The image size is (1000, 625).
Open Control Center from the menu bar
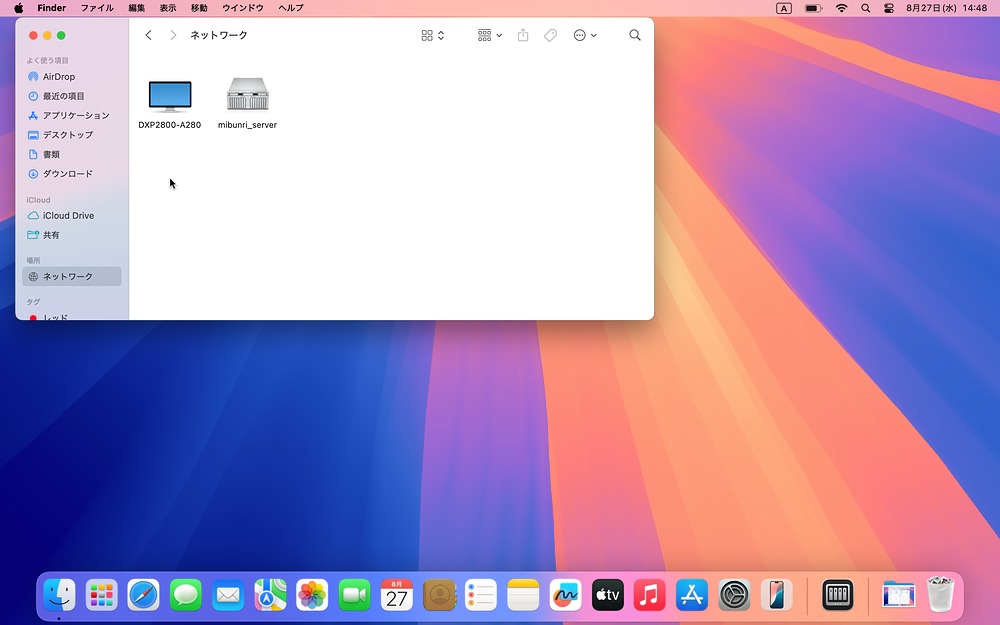point(889,8)
